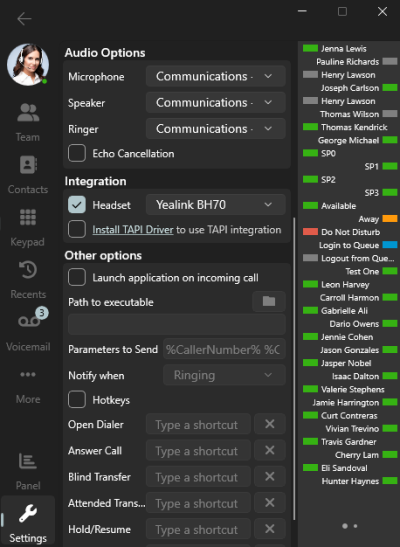Image resolution: width=400 pixels, height=547 pixels.
Task: Maximize the application window
Action: [342, 12]
